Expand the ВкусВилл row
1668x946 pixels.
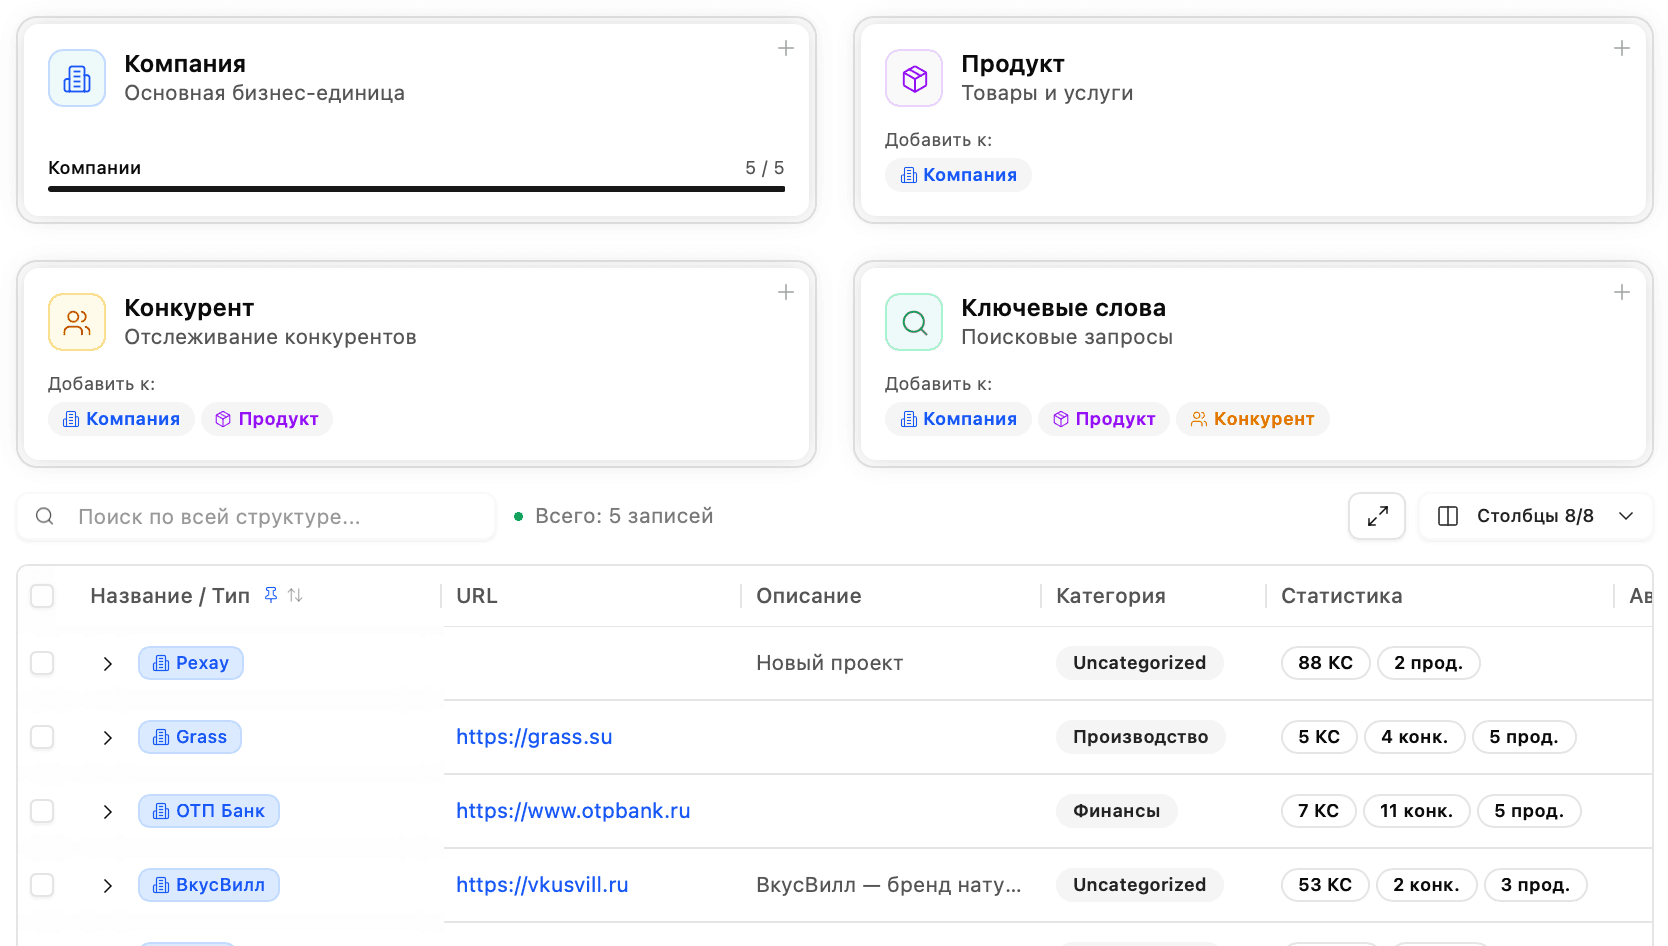(x=107, y=884)
